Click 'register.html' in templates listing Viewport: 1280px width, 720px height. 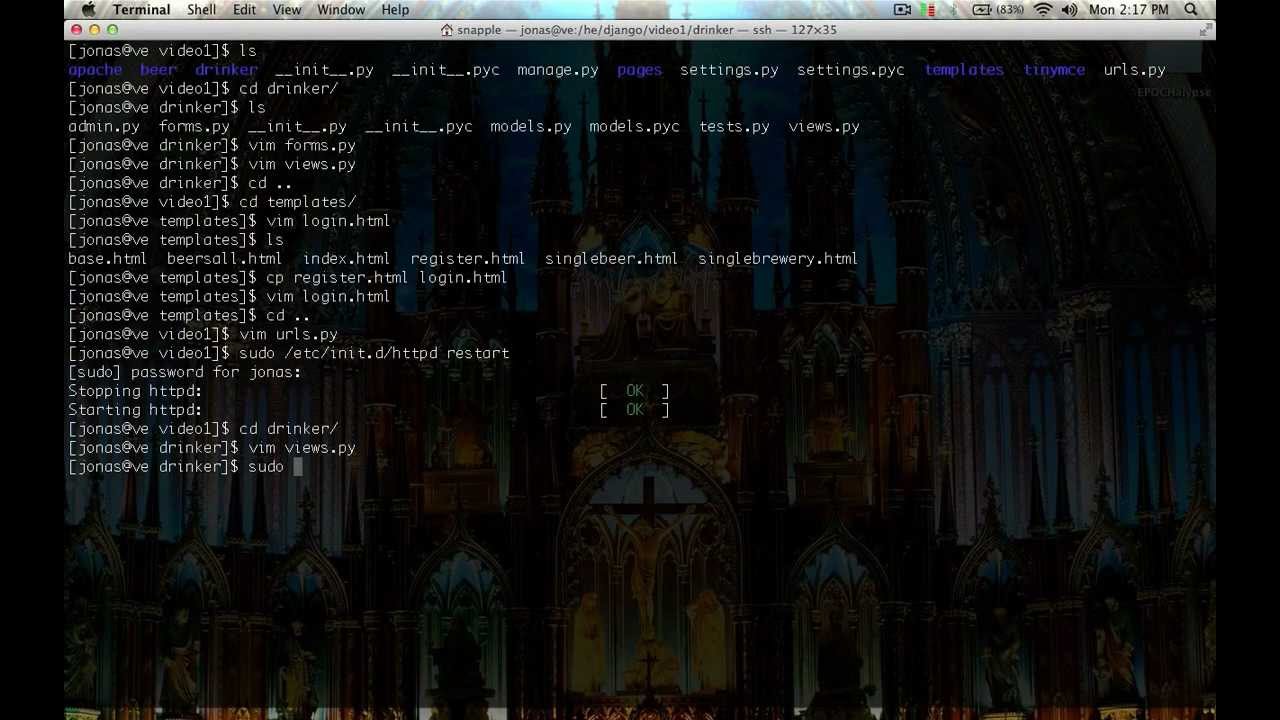tap(468, 259)
